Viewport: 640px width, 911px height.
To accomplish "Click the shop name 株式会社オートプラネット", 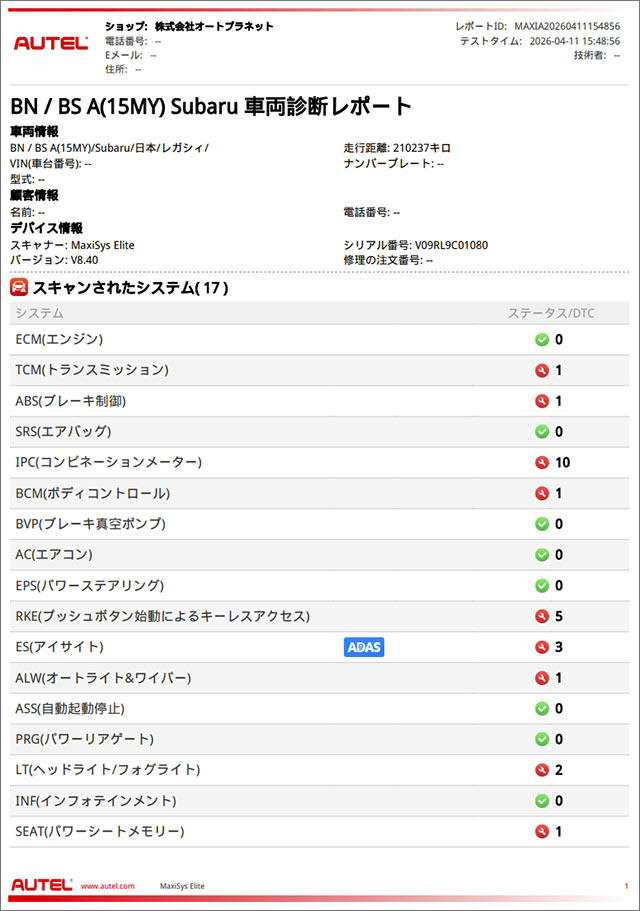I will 214,26.
